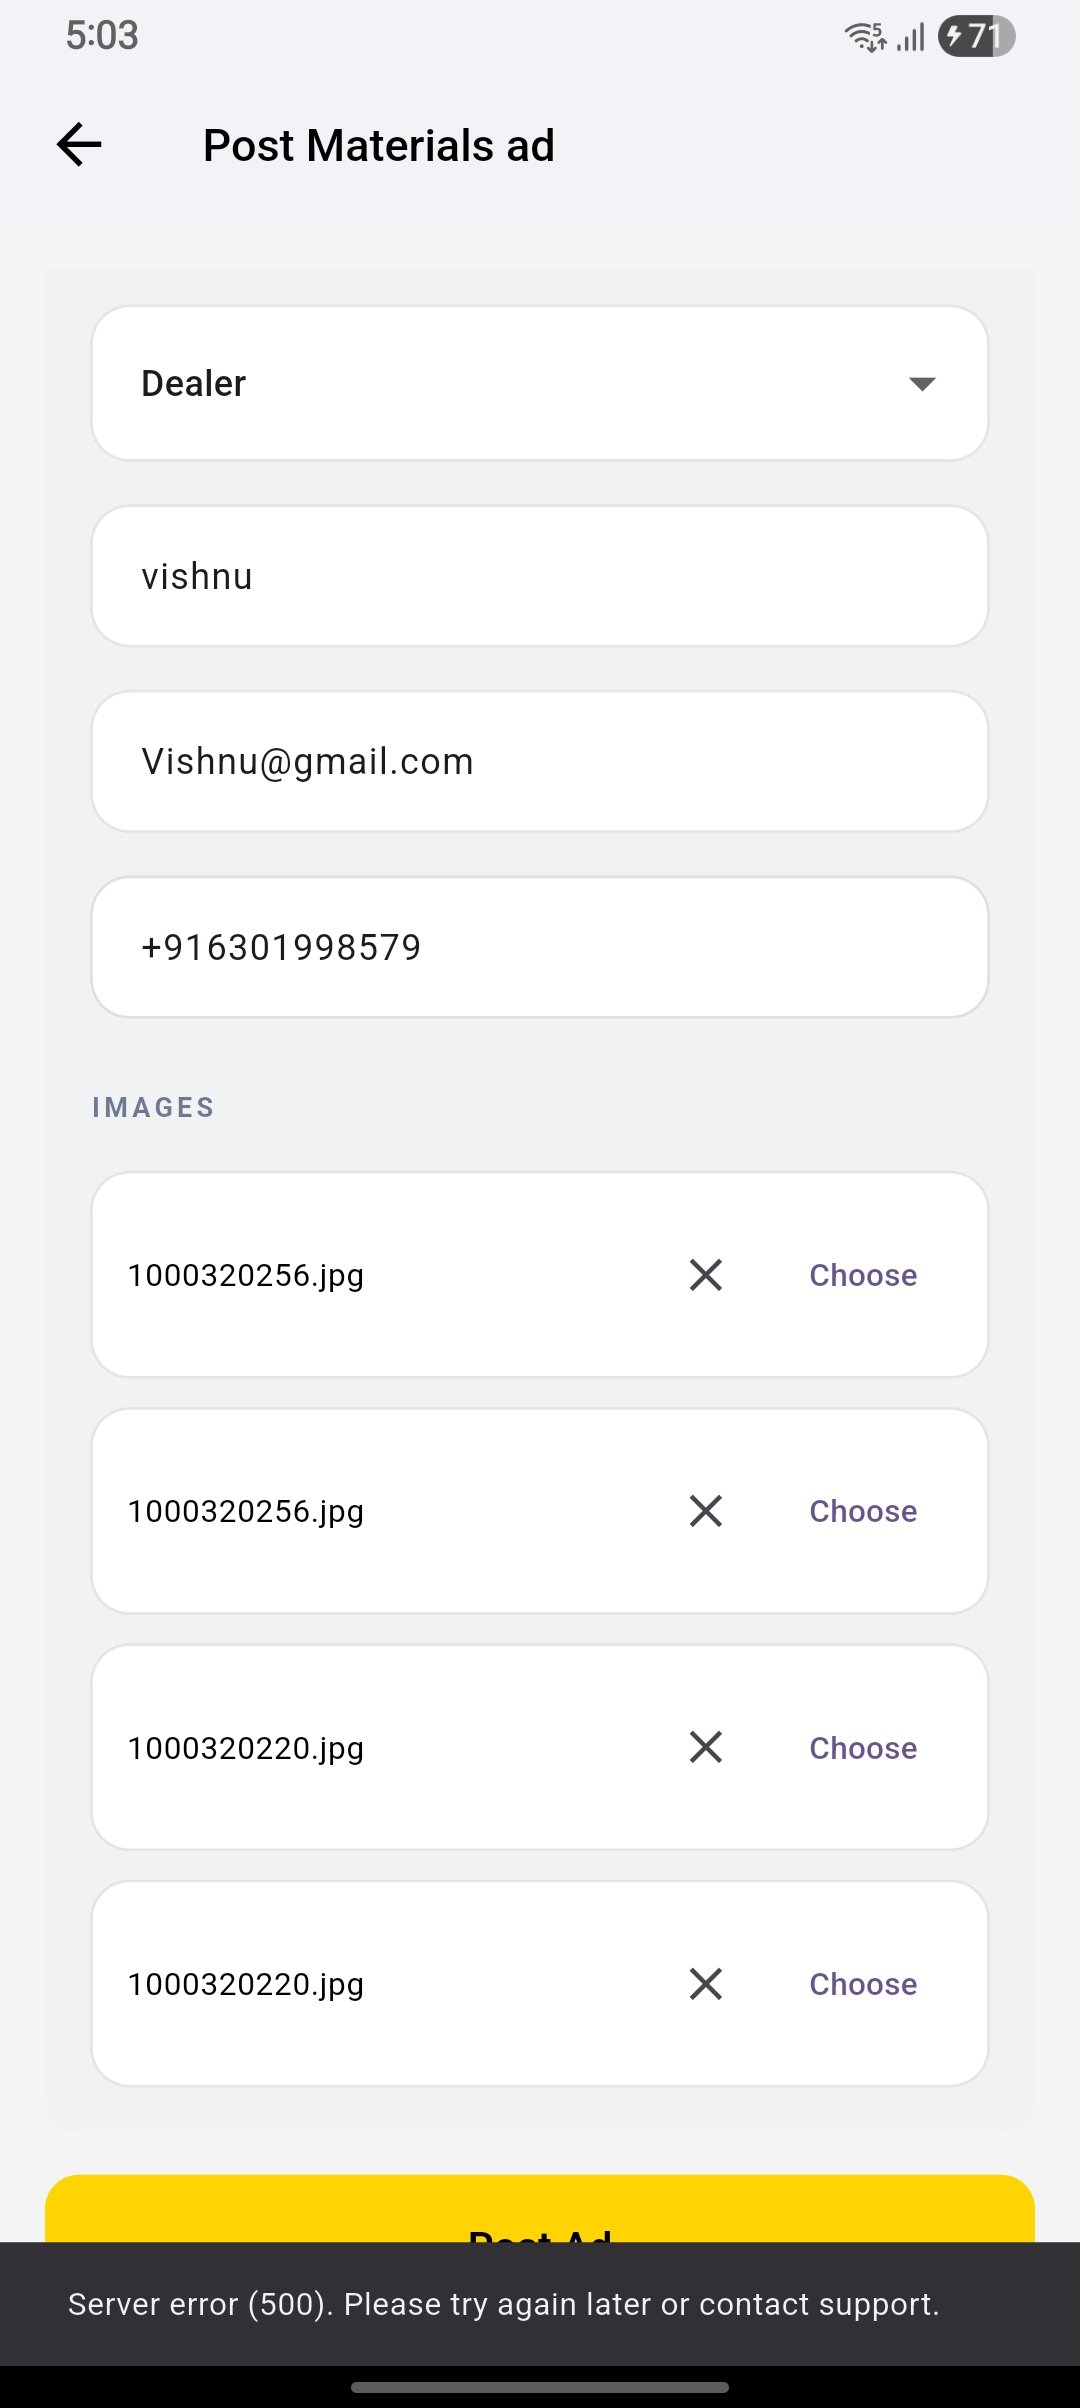Viewport: 1080px width, 2408px height.
Task: Tap the Server error 500 snackbar message
Action: coord(504,2304)
